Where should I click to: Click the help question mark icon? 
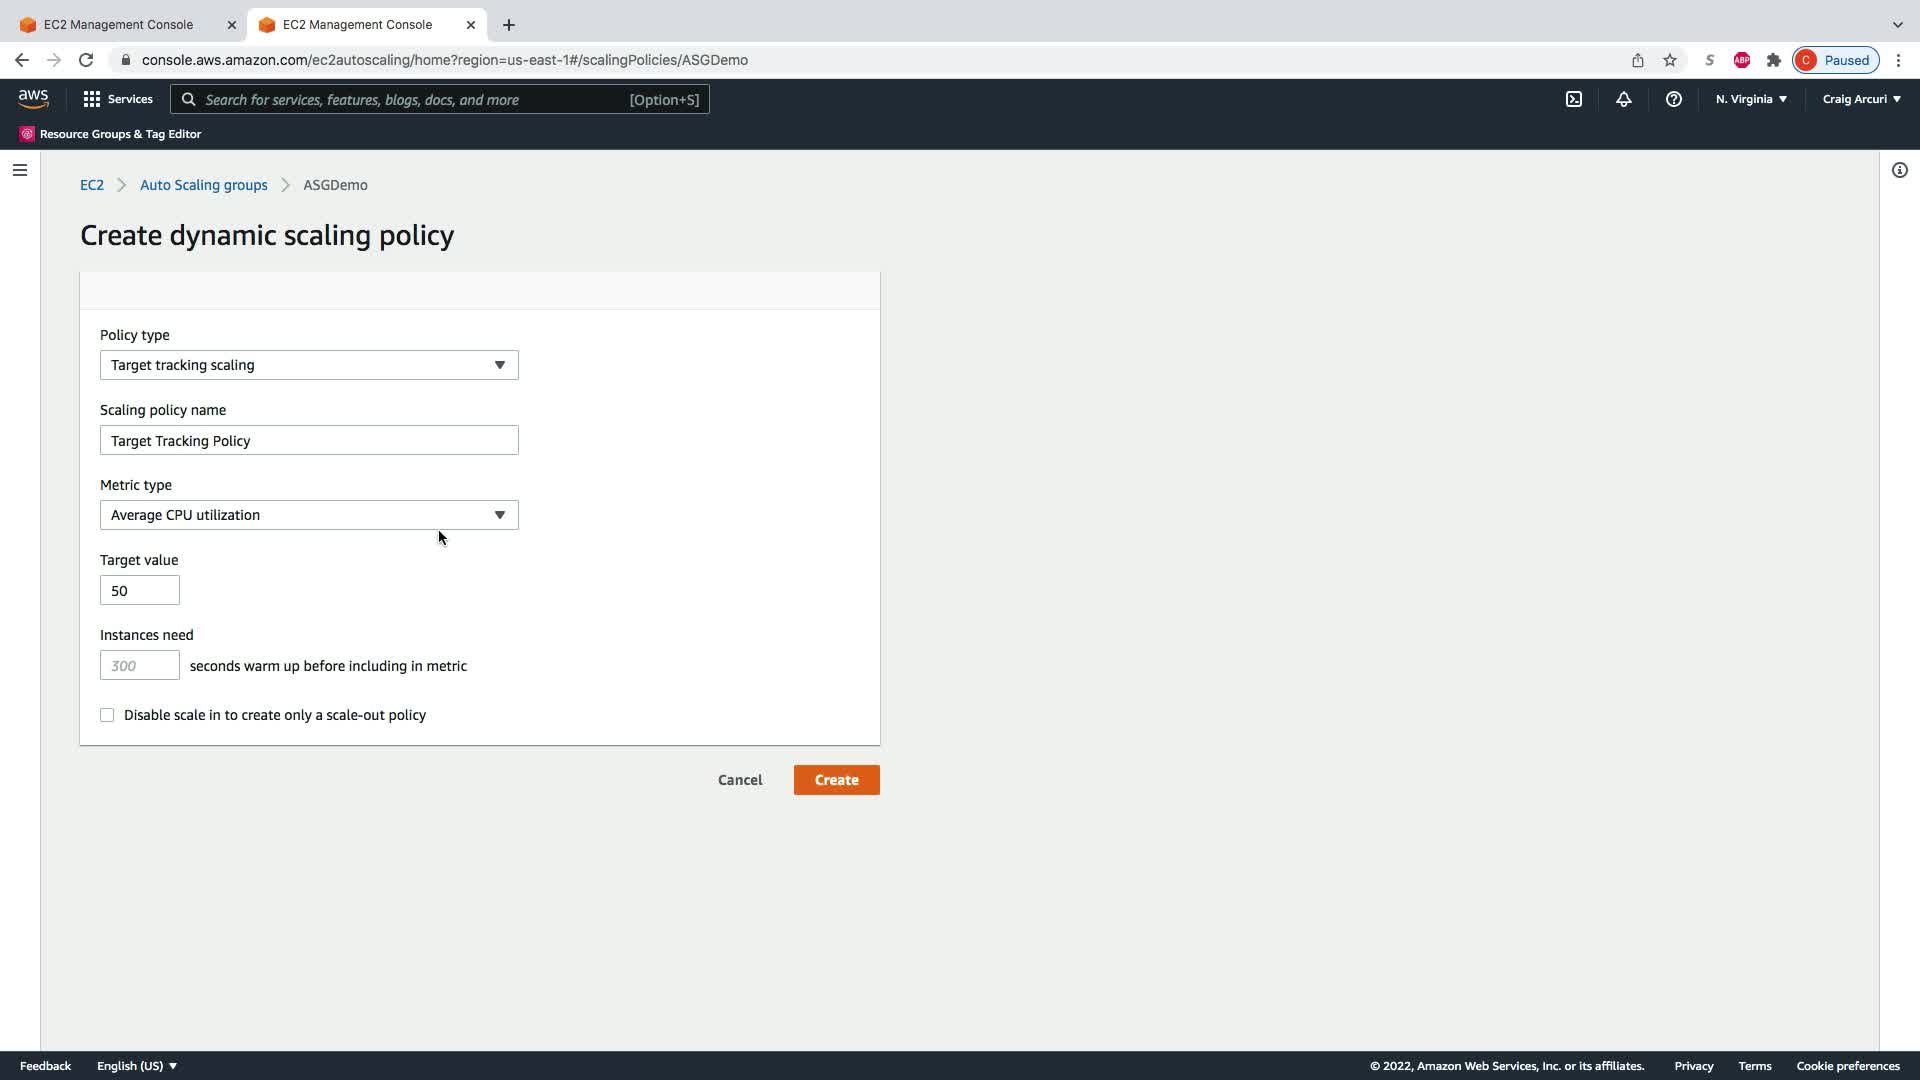1673,99
